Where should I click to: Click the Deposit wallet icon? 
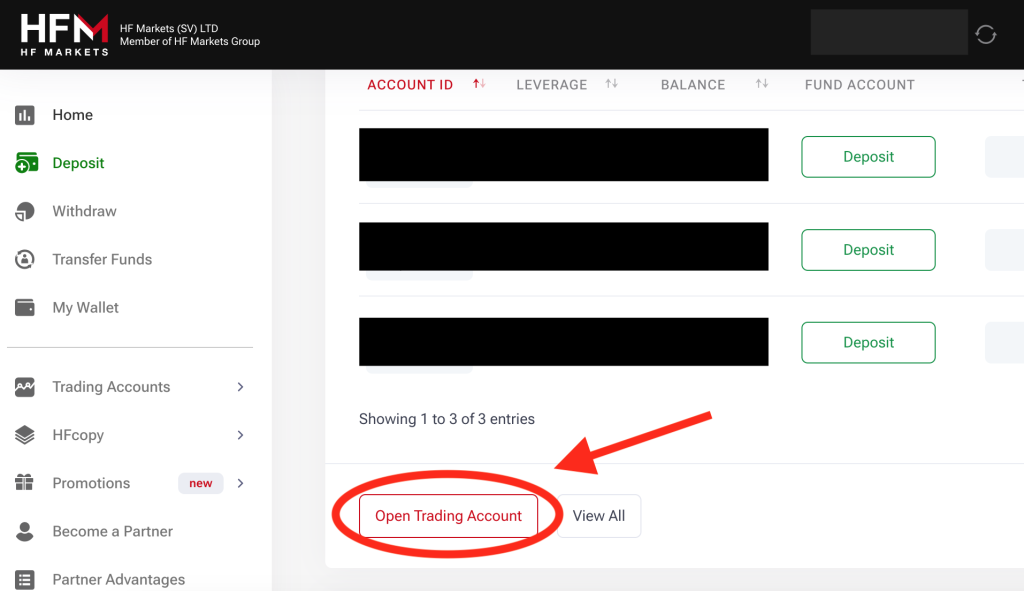26,163
